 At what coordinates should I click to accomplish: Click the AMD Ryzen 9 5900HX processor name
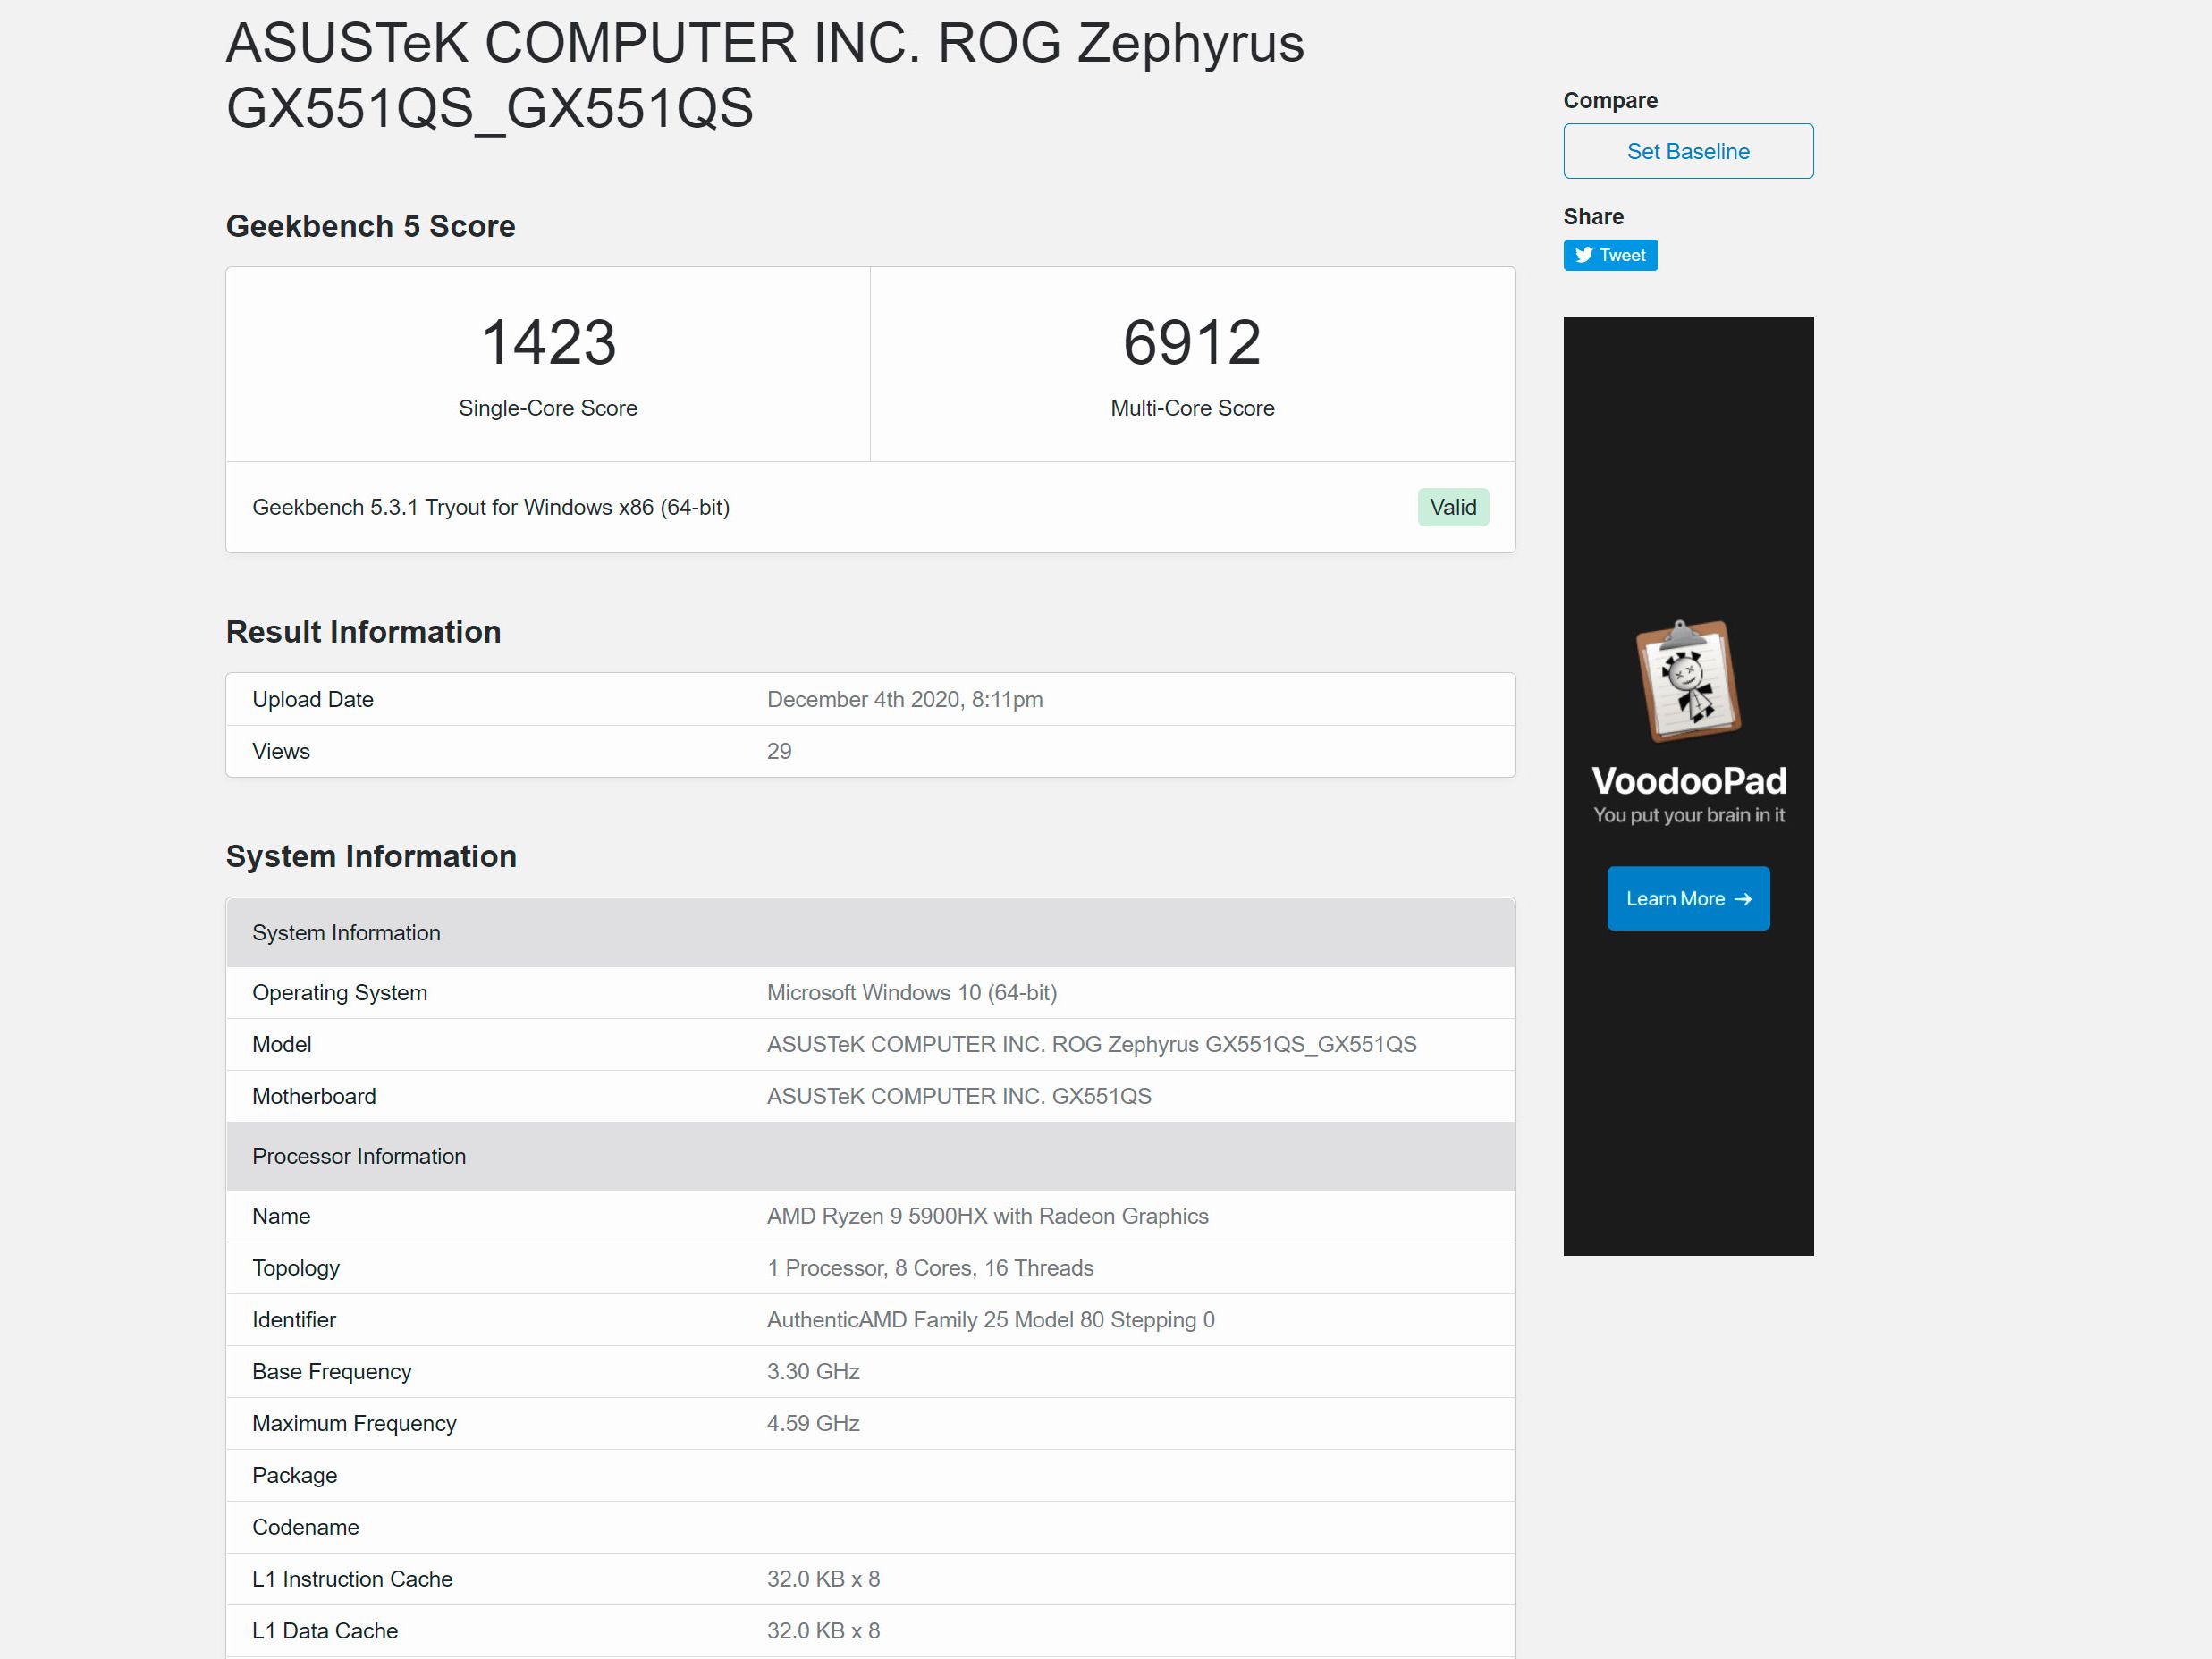pyautogui.click(x=987, y=1216)
